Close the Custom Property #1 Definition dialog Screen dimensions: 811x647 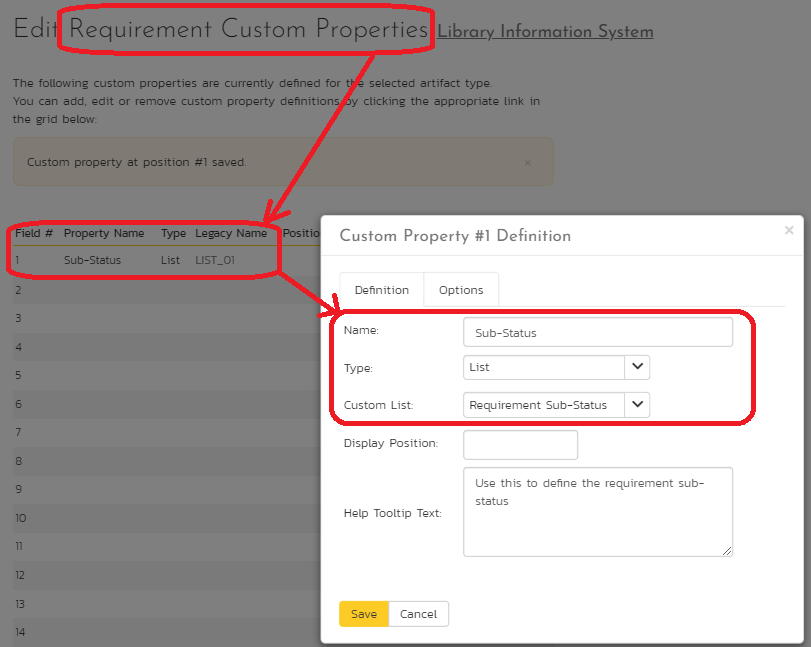tap(788, 230)
